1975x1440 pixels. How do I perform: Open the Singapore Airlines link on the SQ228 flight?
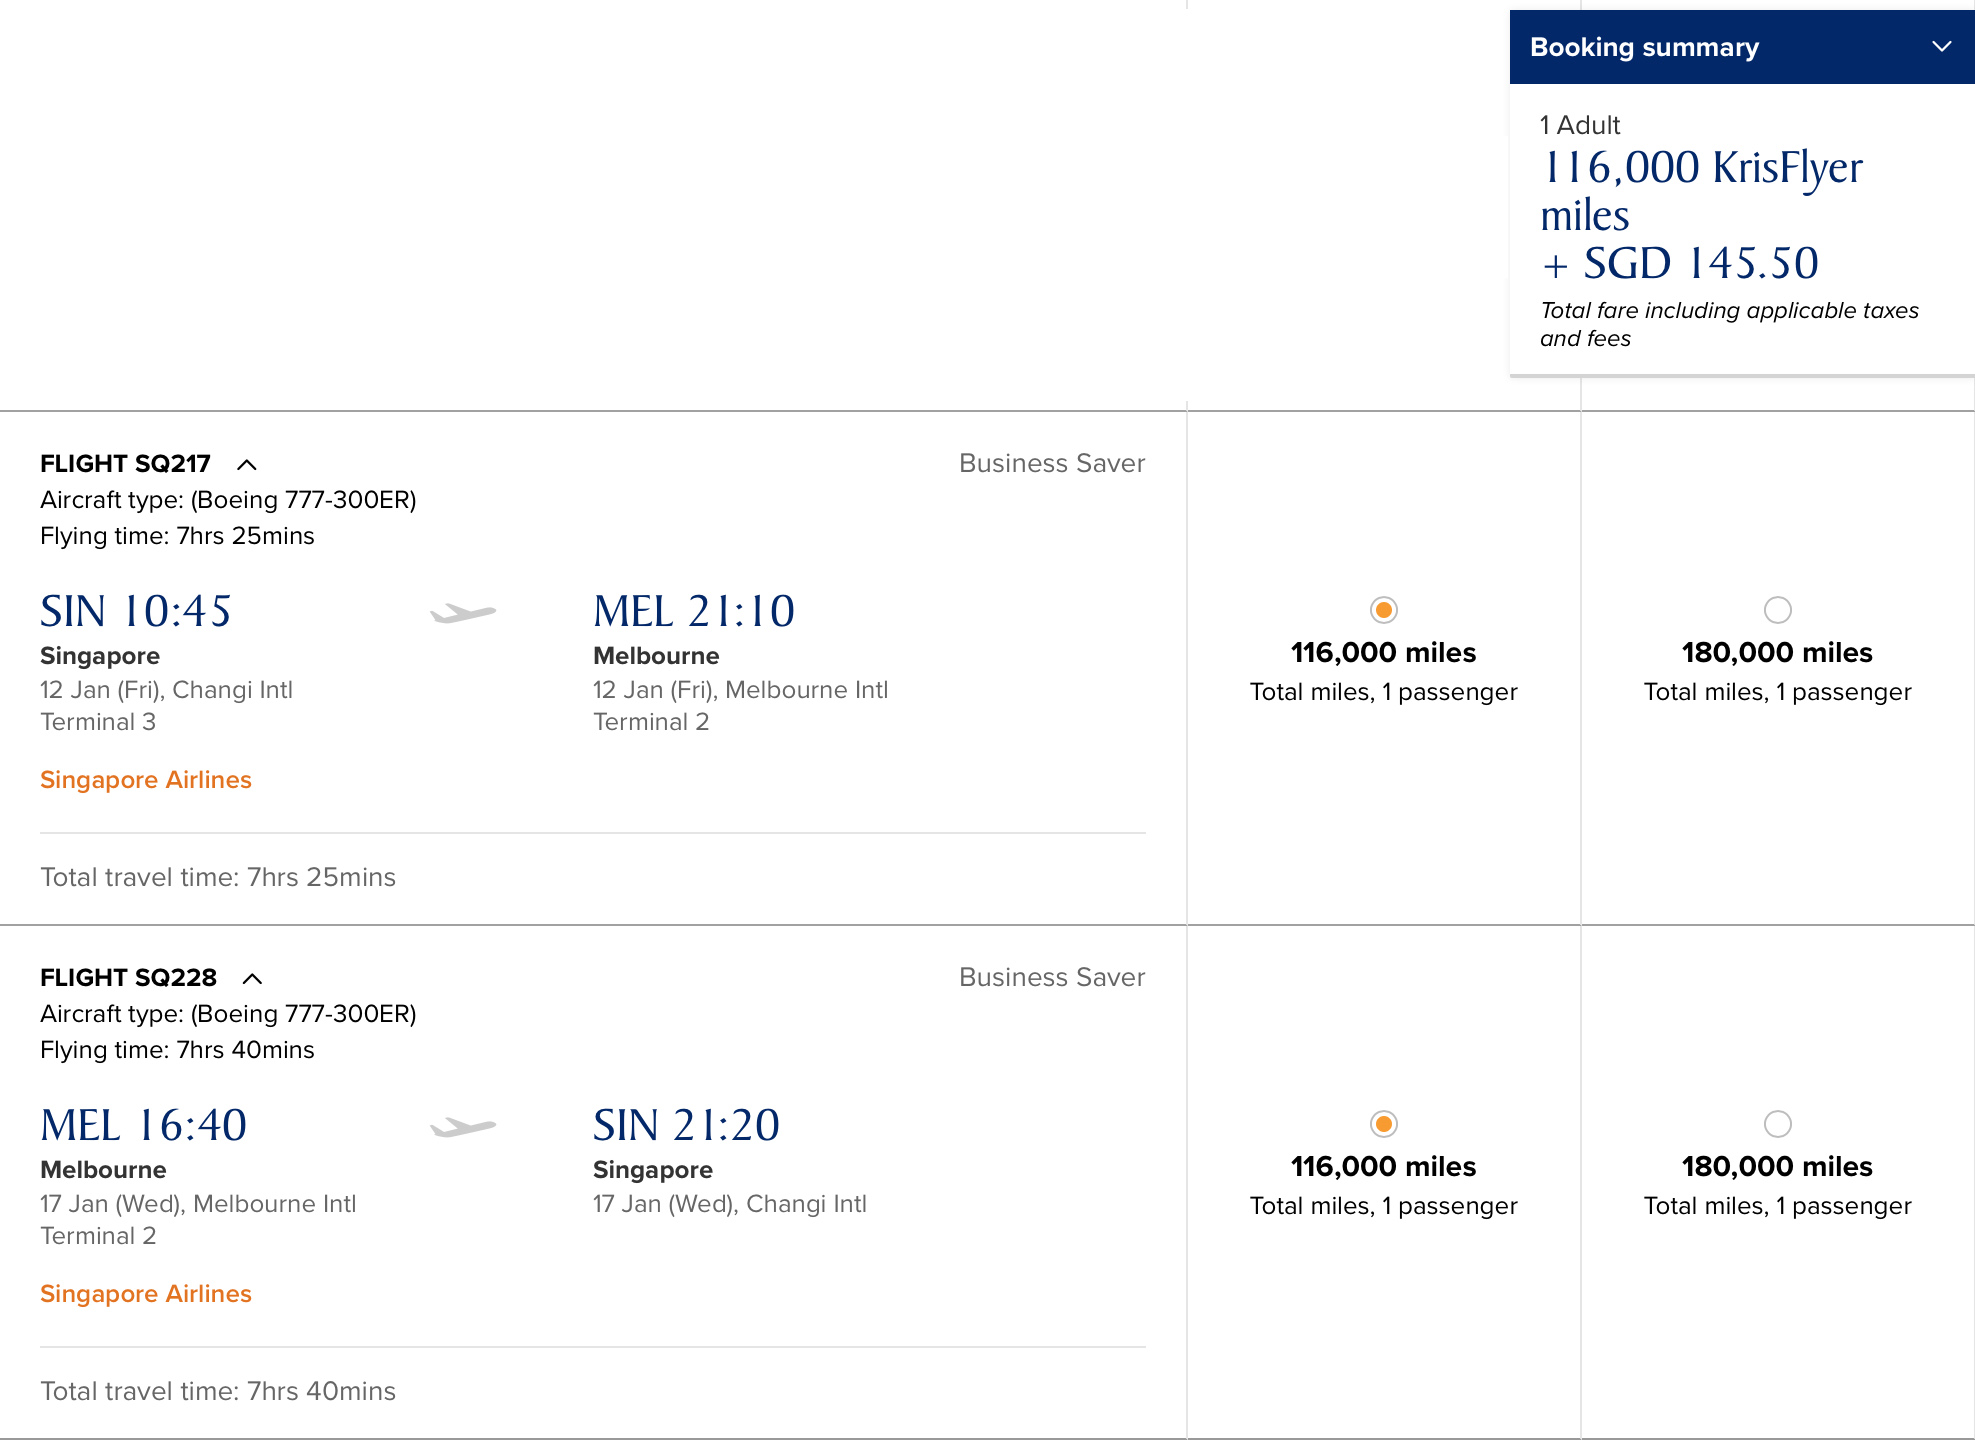[x=145, y=1293]
